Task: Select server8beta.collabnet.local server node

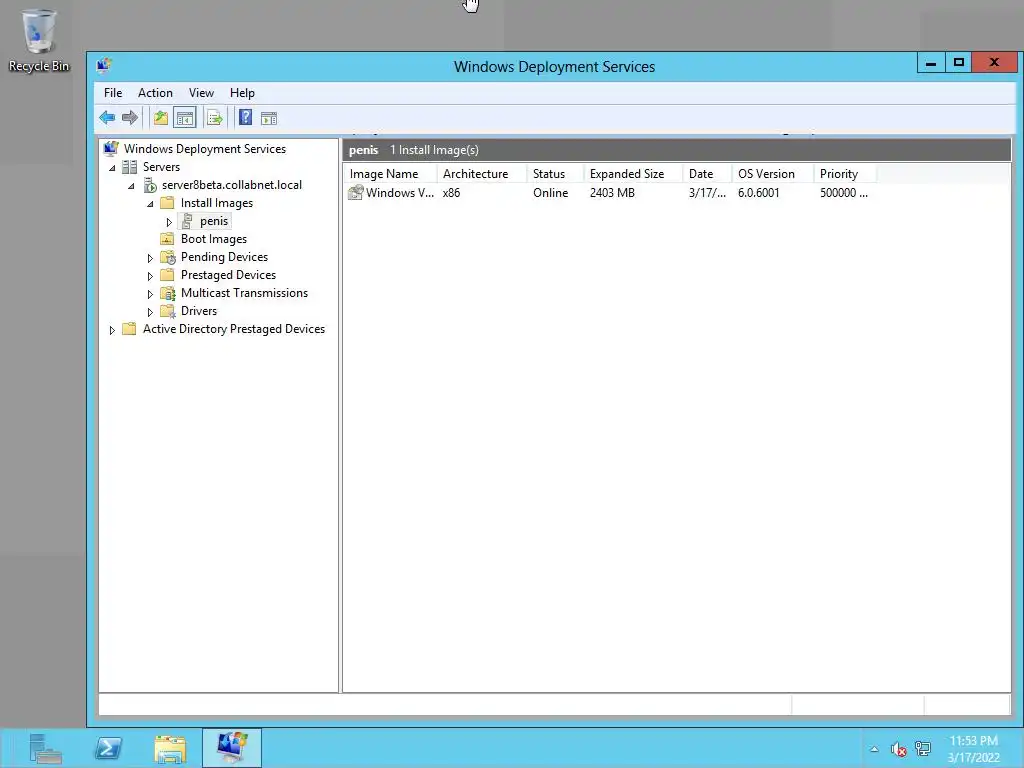Action: [232, 185]
